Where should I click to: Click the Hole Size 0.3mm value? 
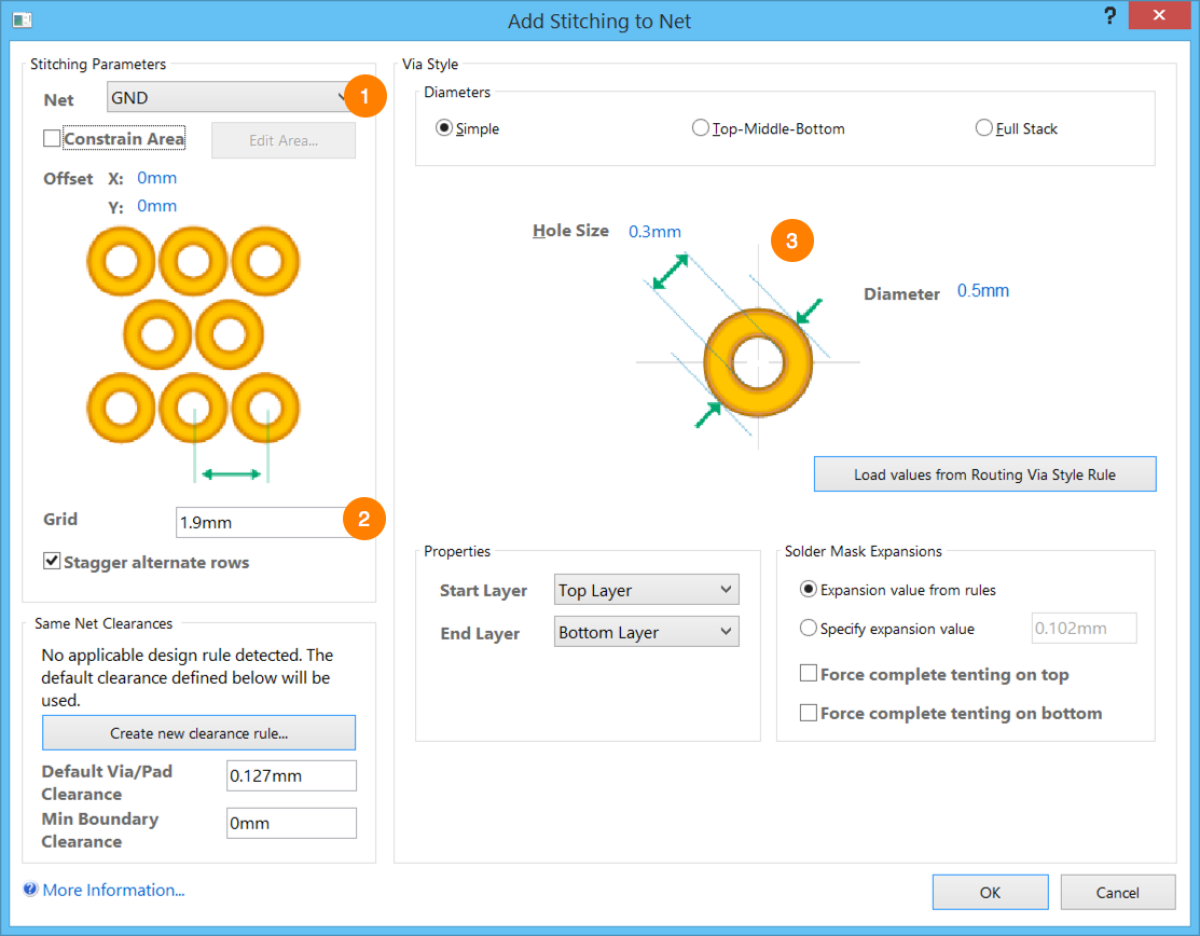pos(654,231)
